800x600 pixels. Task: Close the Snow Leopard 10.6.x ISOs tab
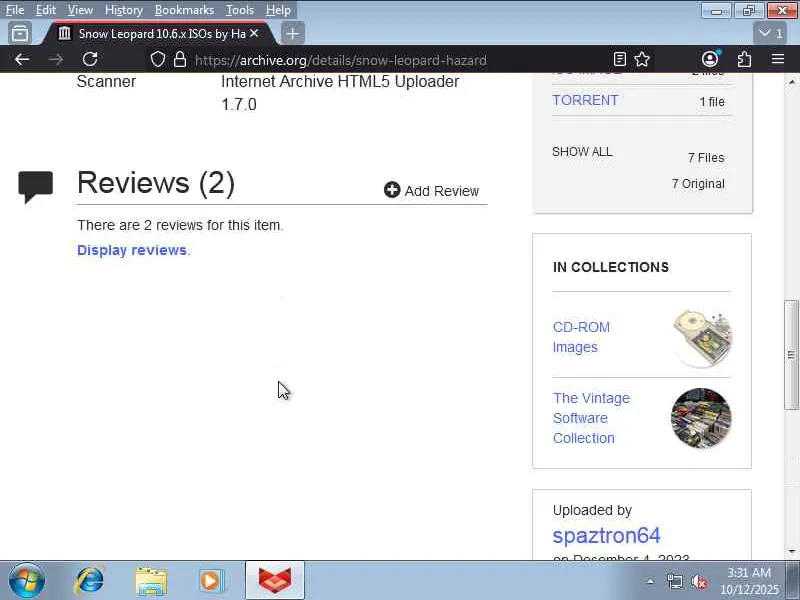[x=254, y=34]
